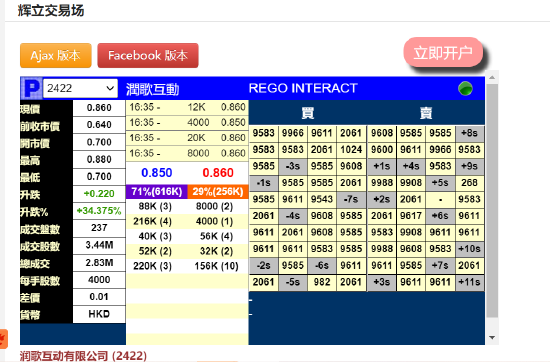Click the blue bid price 0.850

(x=156, y=173)
